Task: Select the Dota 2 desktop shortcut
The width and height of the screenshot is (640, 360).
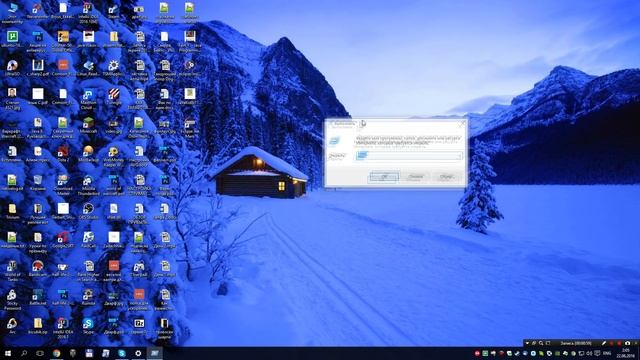Action: pyautogui.click(x=63, y=155)
